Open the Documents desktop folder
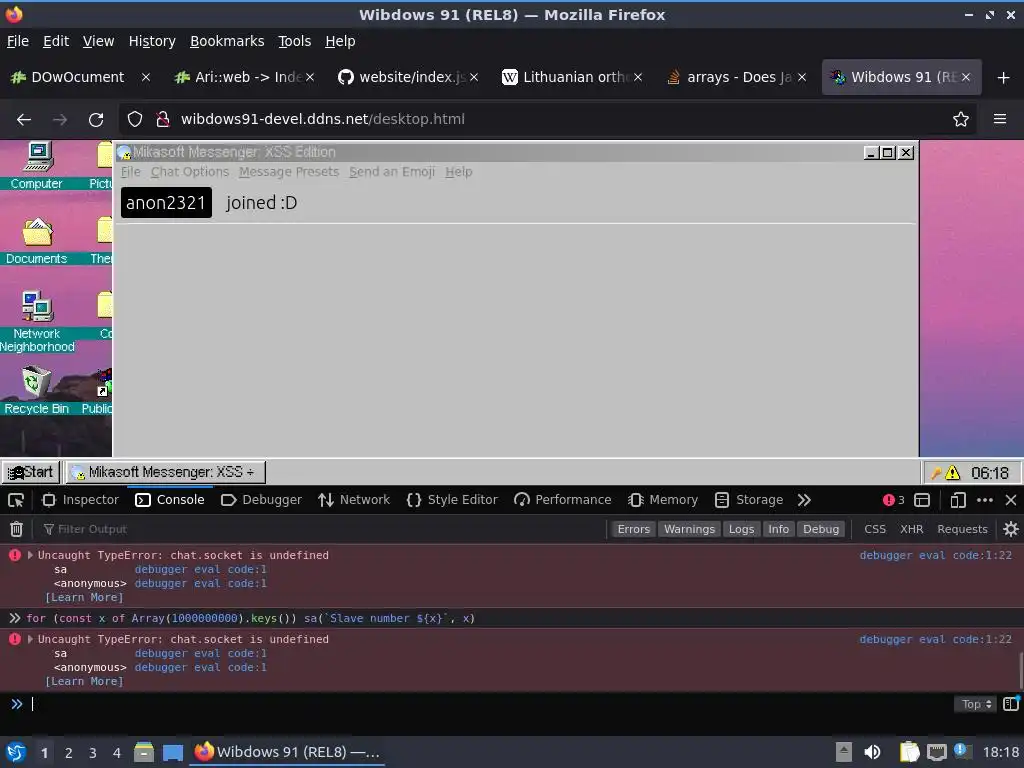Screen dimensions: 1024x768 (37, 240)
